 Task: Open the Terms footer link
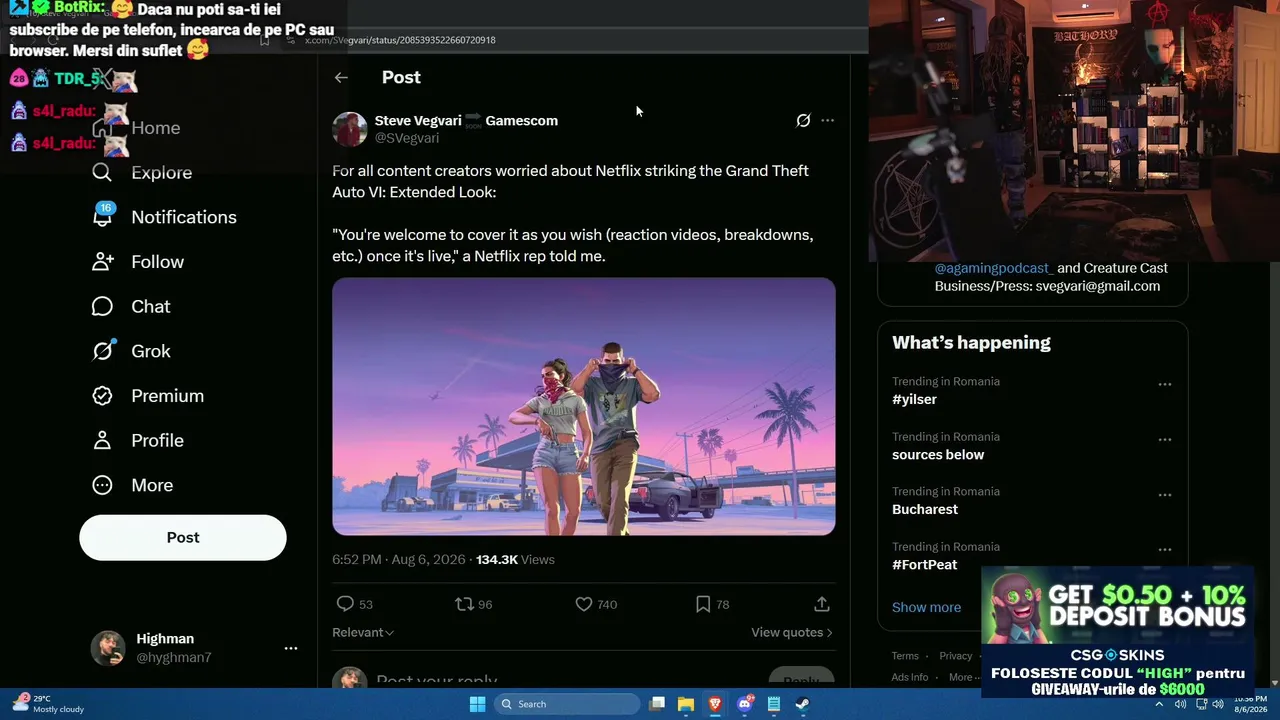[x=905, y=656]
